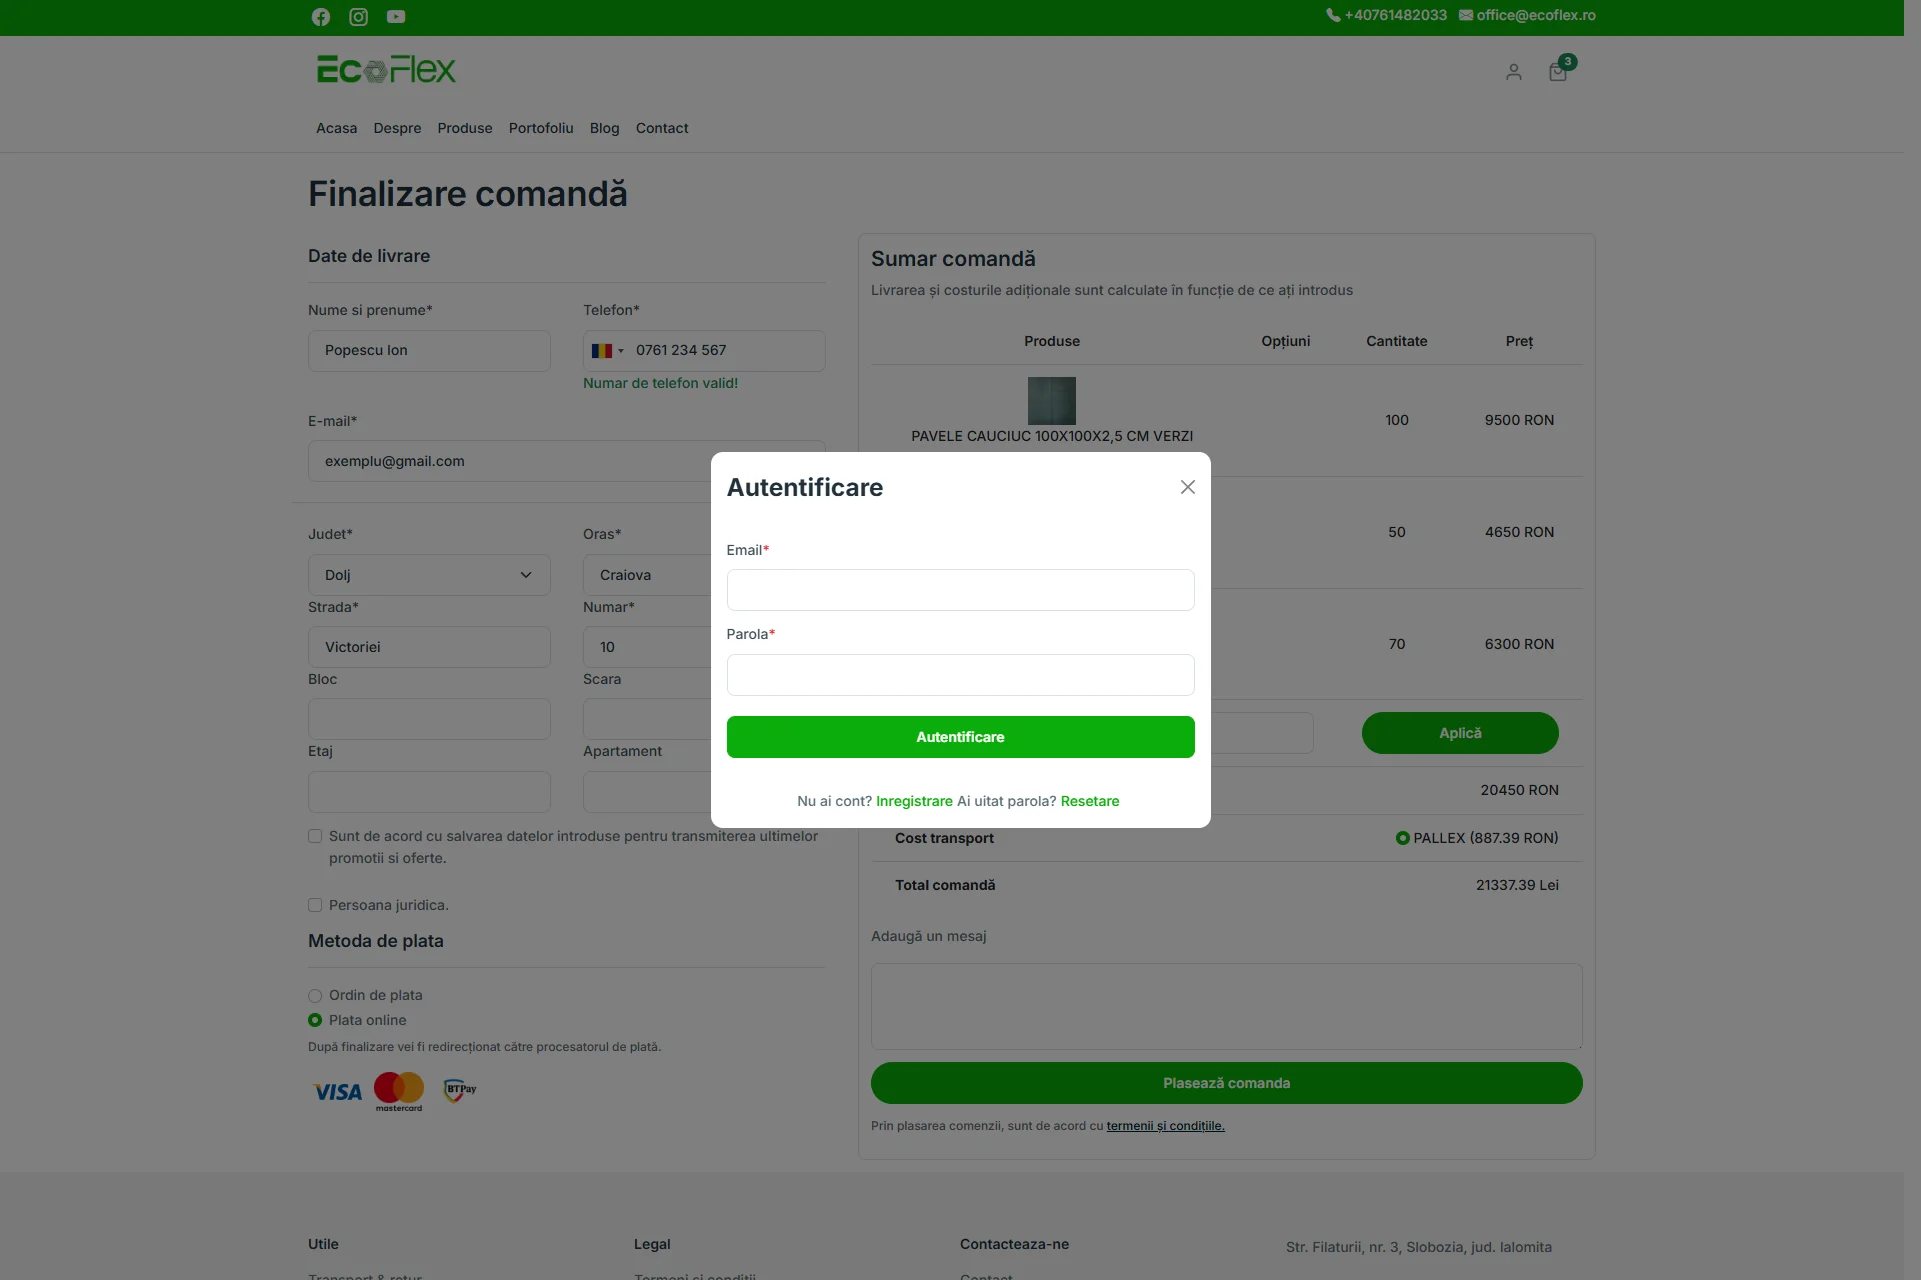Screen dimensions: 1921x1280
Task: Select Ordin de plata radio option
Action: (315, 996)
